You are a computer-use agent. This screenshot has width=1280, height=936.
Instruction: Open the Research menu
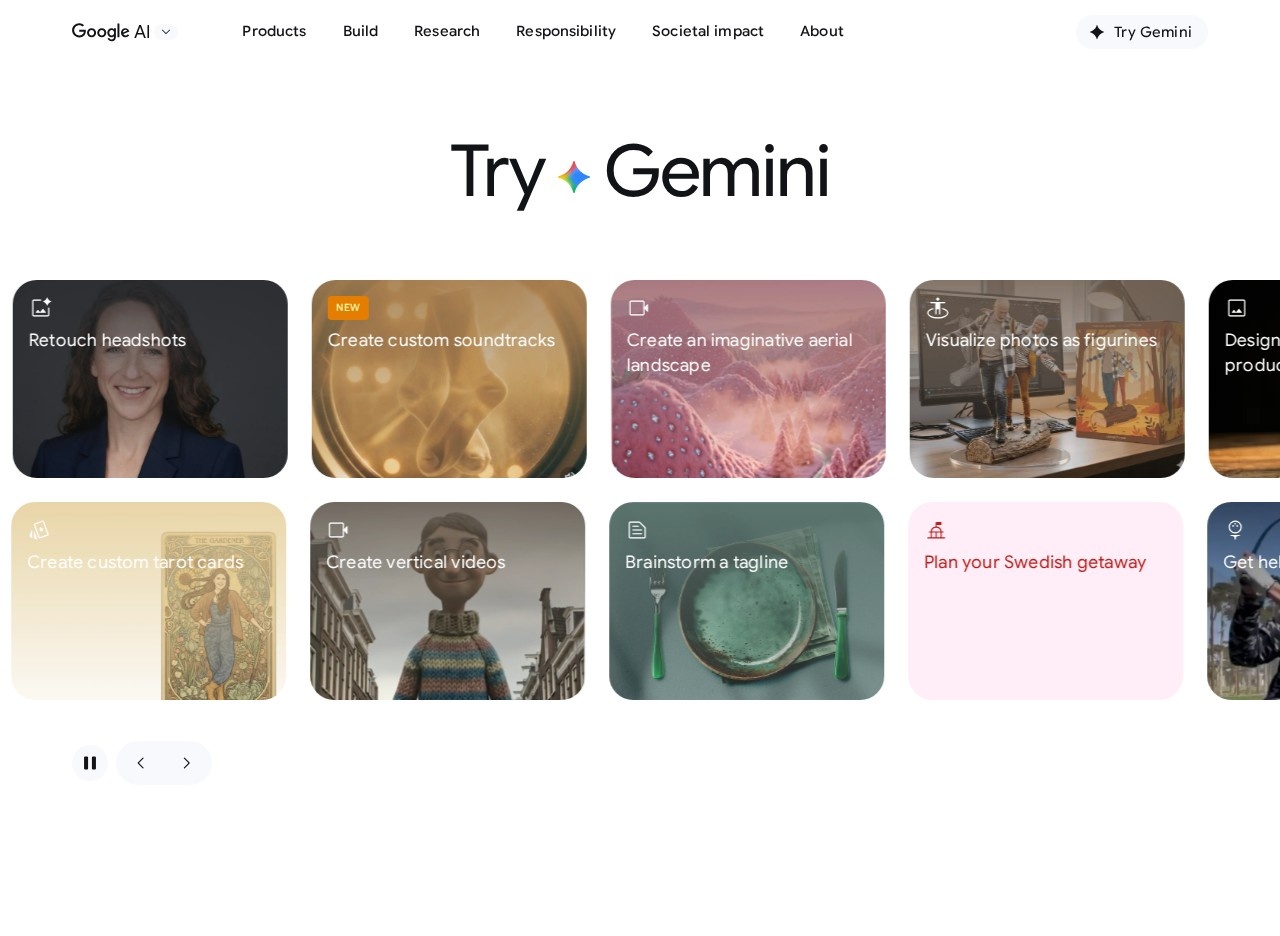pyautogui.click(x=447, y=31)
